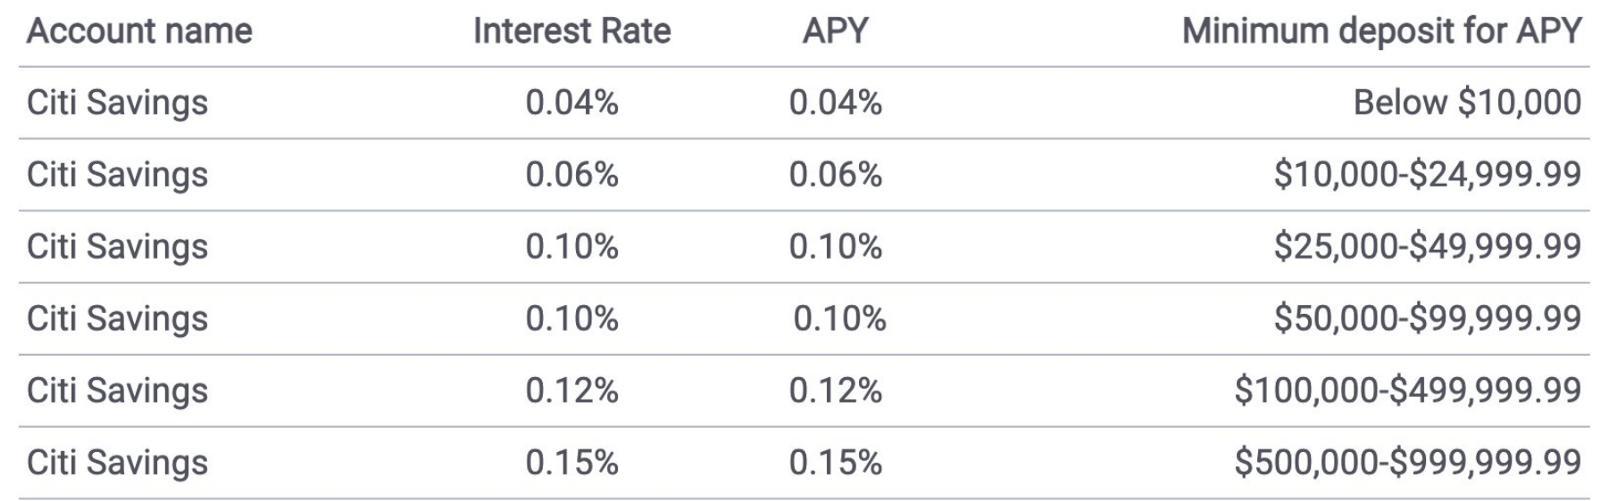
Task: Click the 0.15% Interest Rate value
Action: [572, 462]
